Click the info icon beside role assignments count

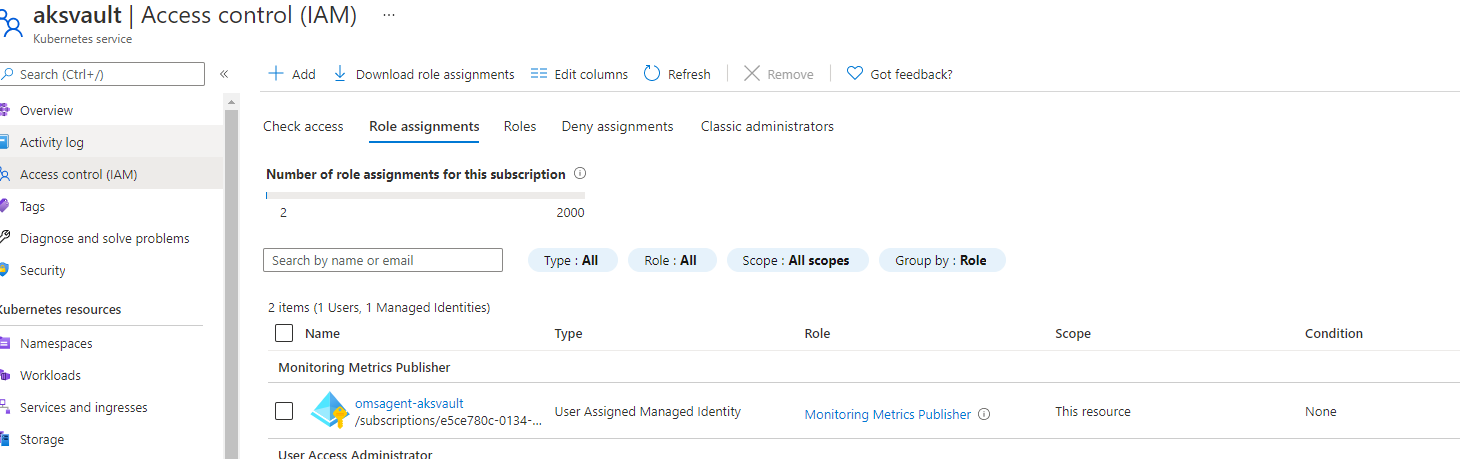click(580, 173)
